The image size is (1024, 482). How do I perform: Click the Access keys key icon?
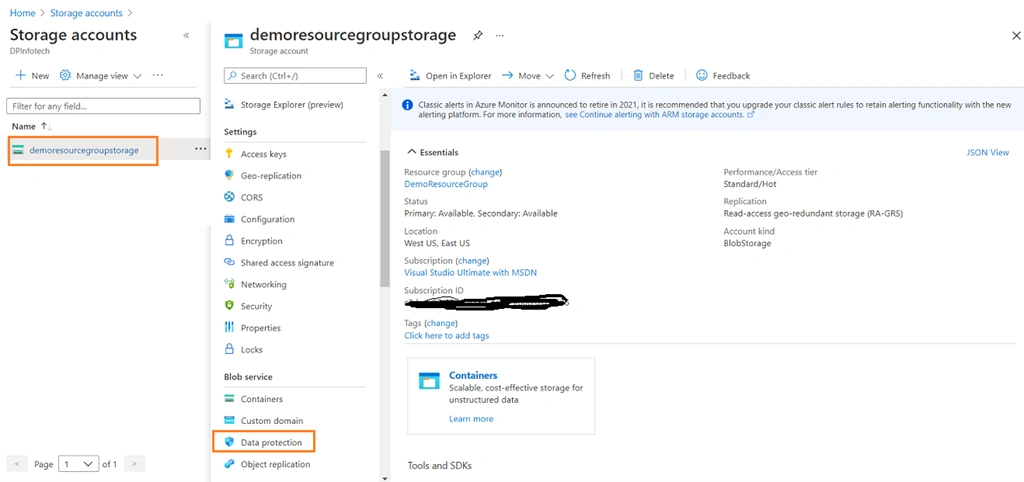click(x=229, y=153)
